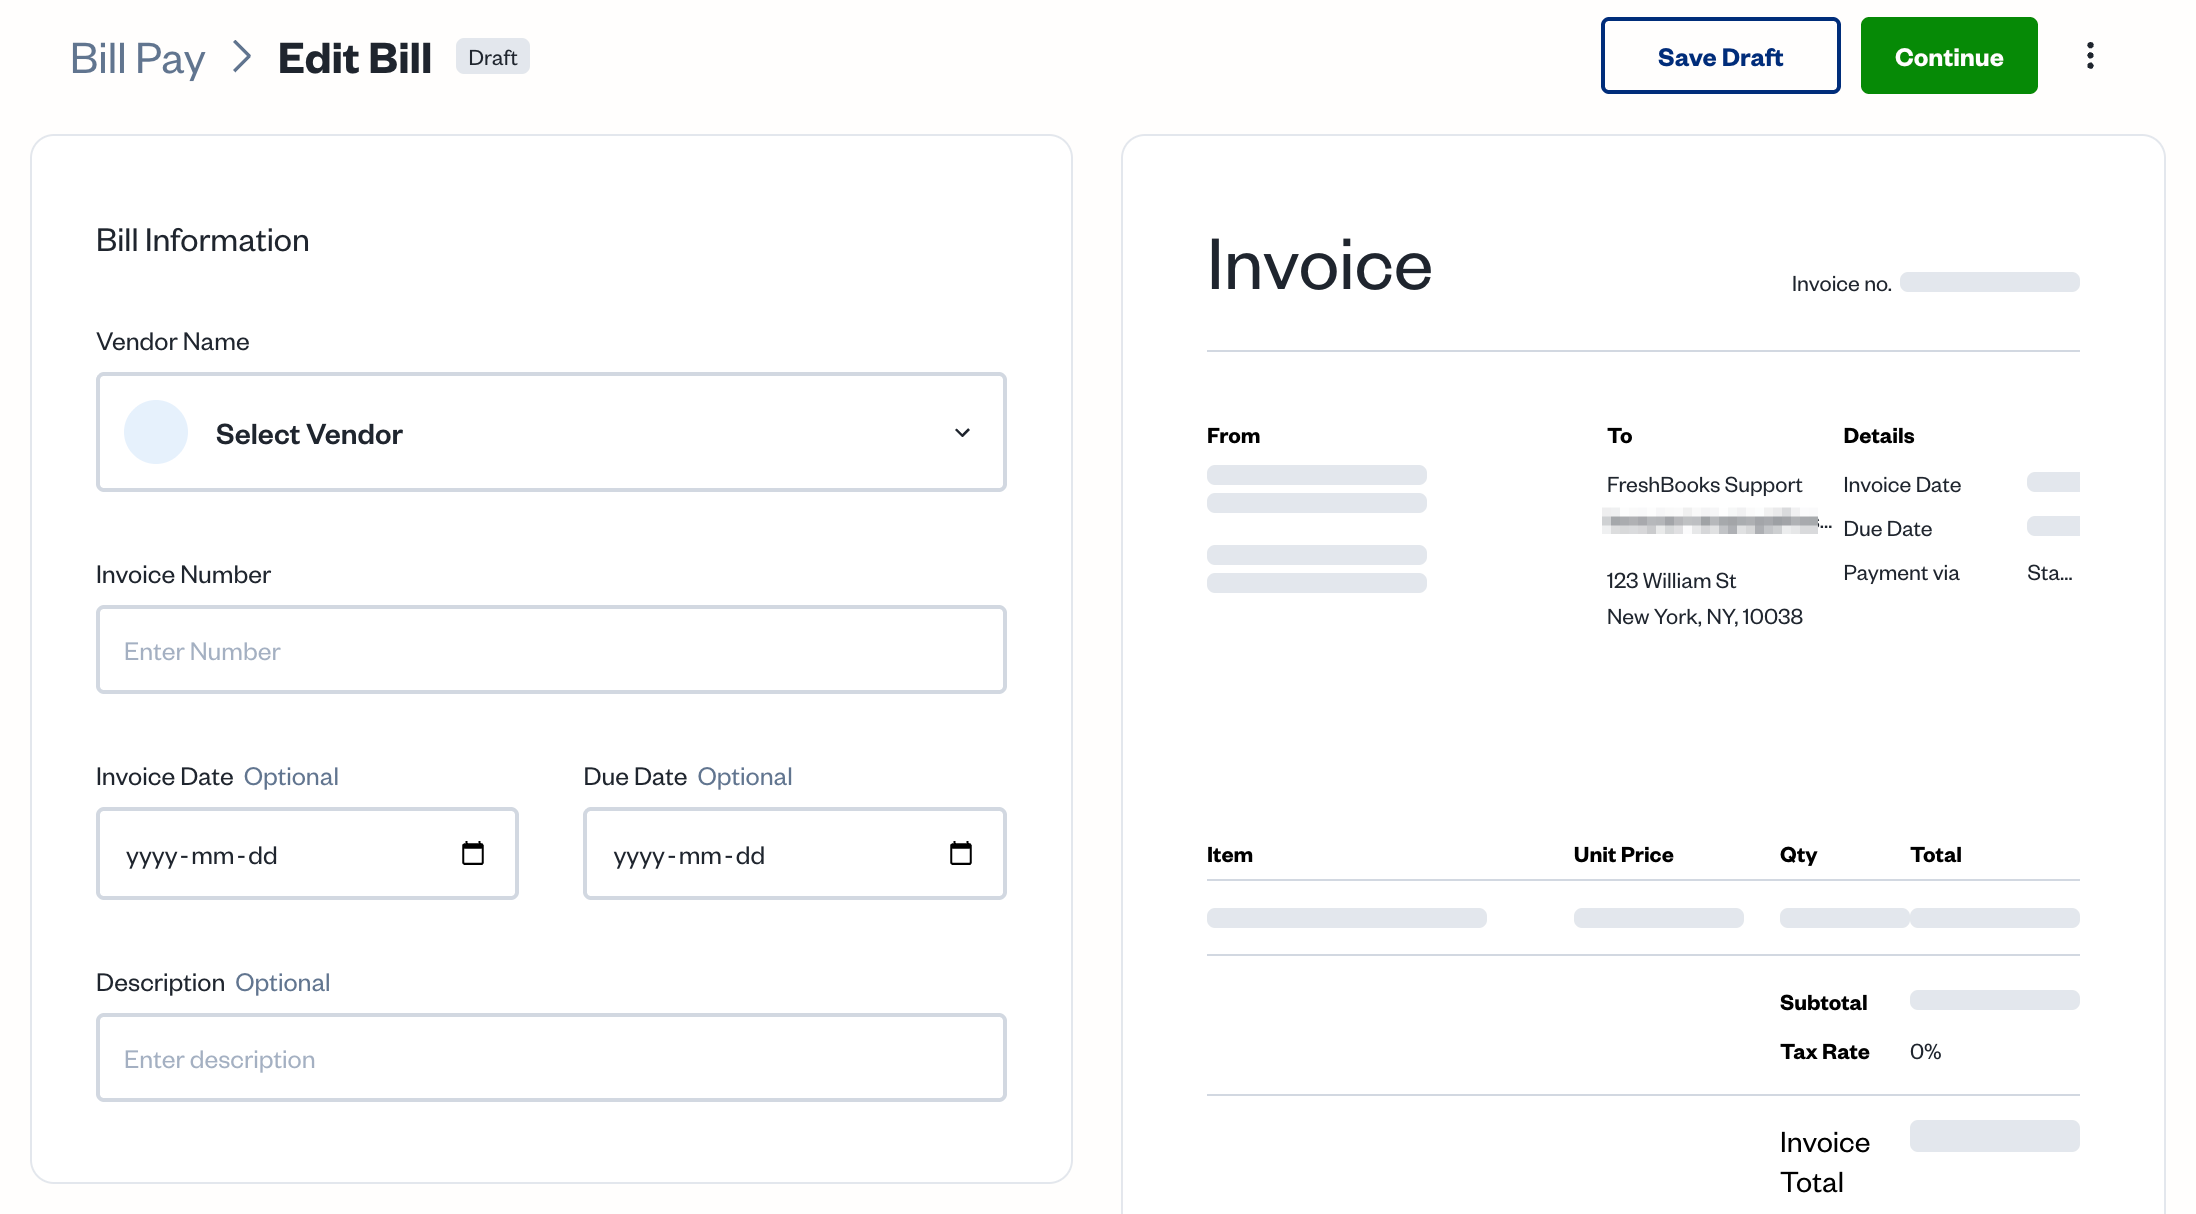Click the Invoice Number label
Screen dimensions: 2196x1214
click(183, 575)
